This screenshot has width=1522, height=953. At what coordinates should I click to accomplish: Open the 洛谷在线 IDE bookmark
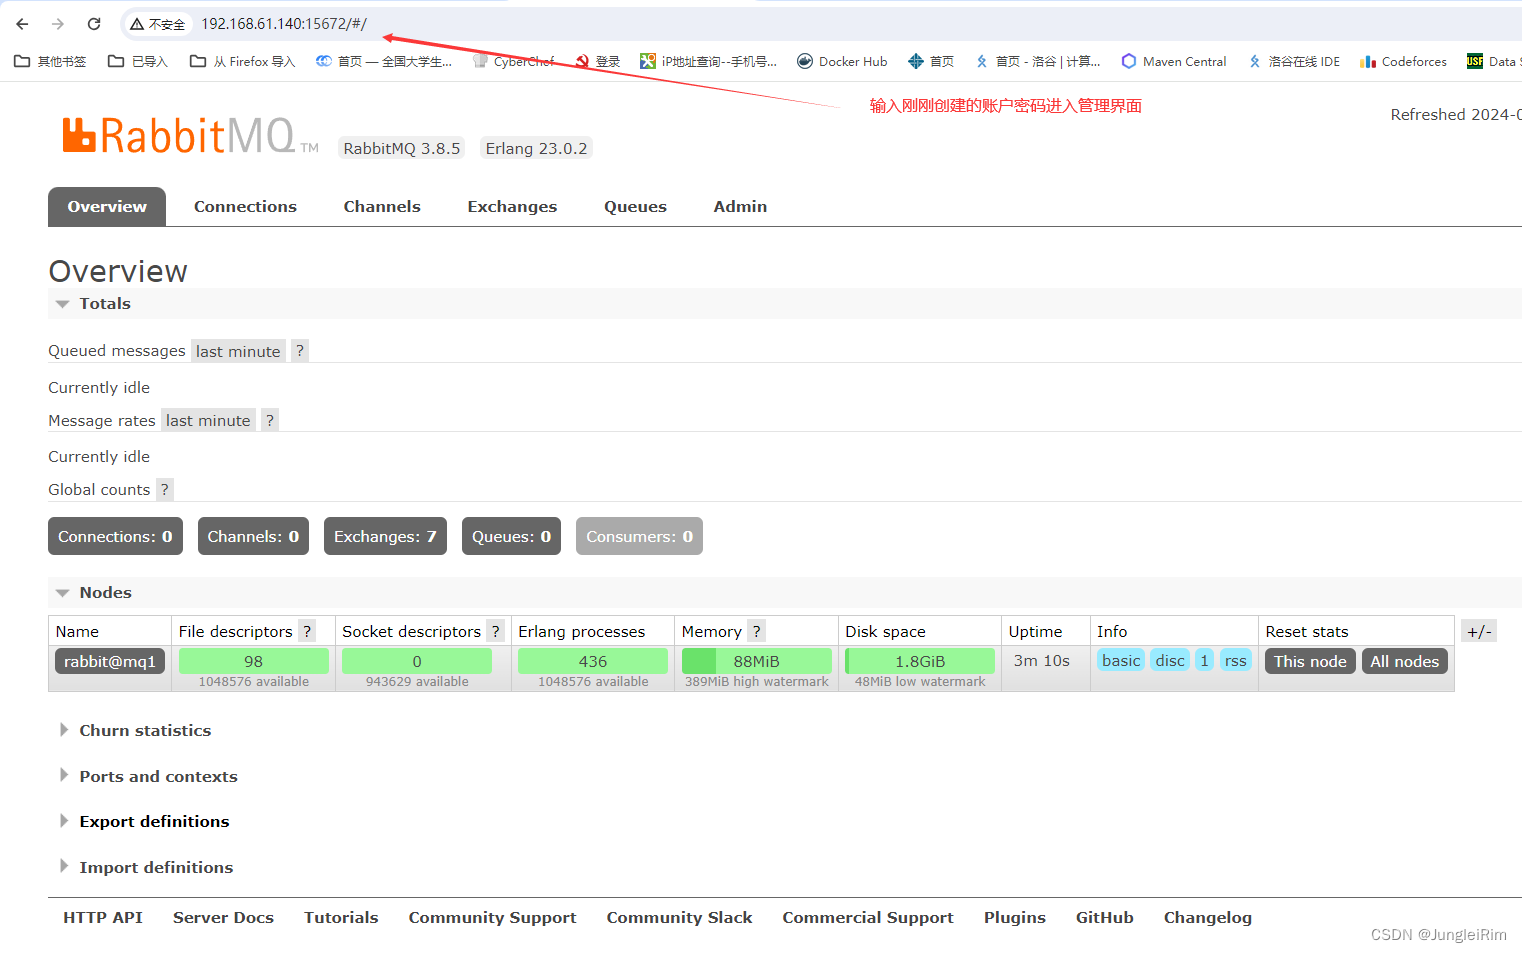coord(1294,61)
